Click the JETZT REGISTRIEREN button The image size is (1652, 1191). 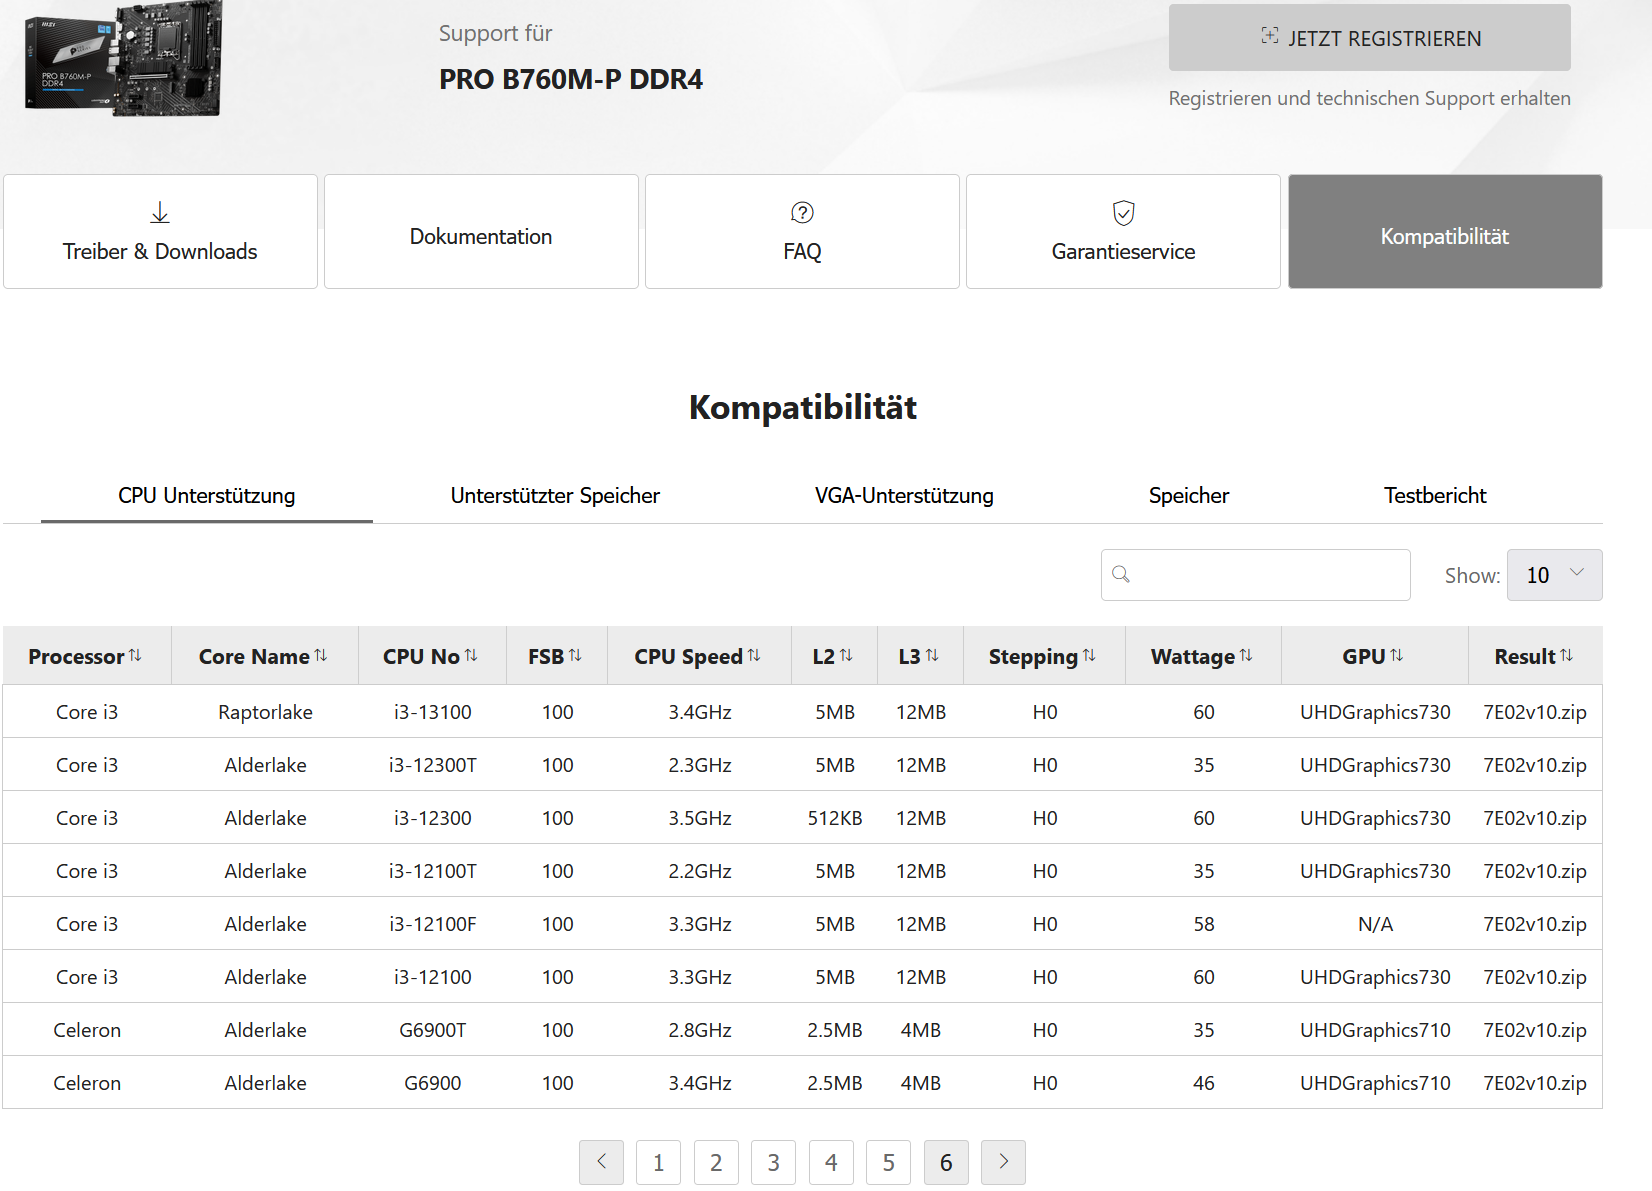click(1370, 38)
